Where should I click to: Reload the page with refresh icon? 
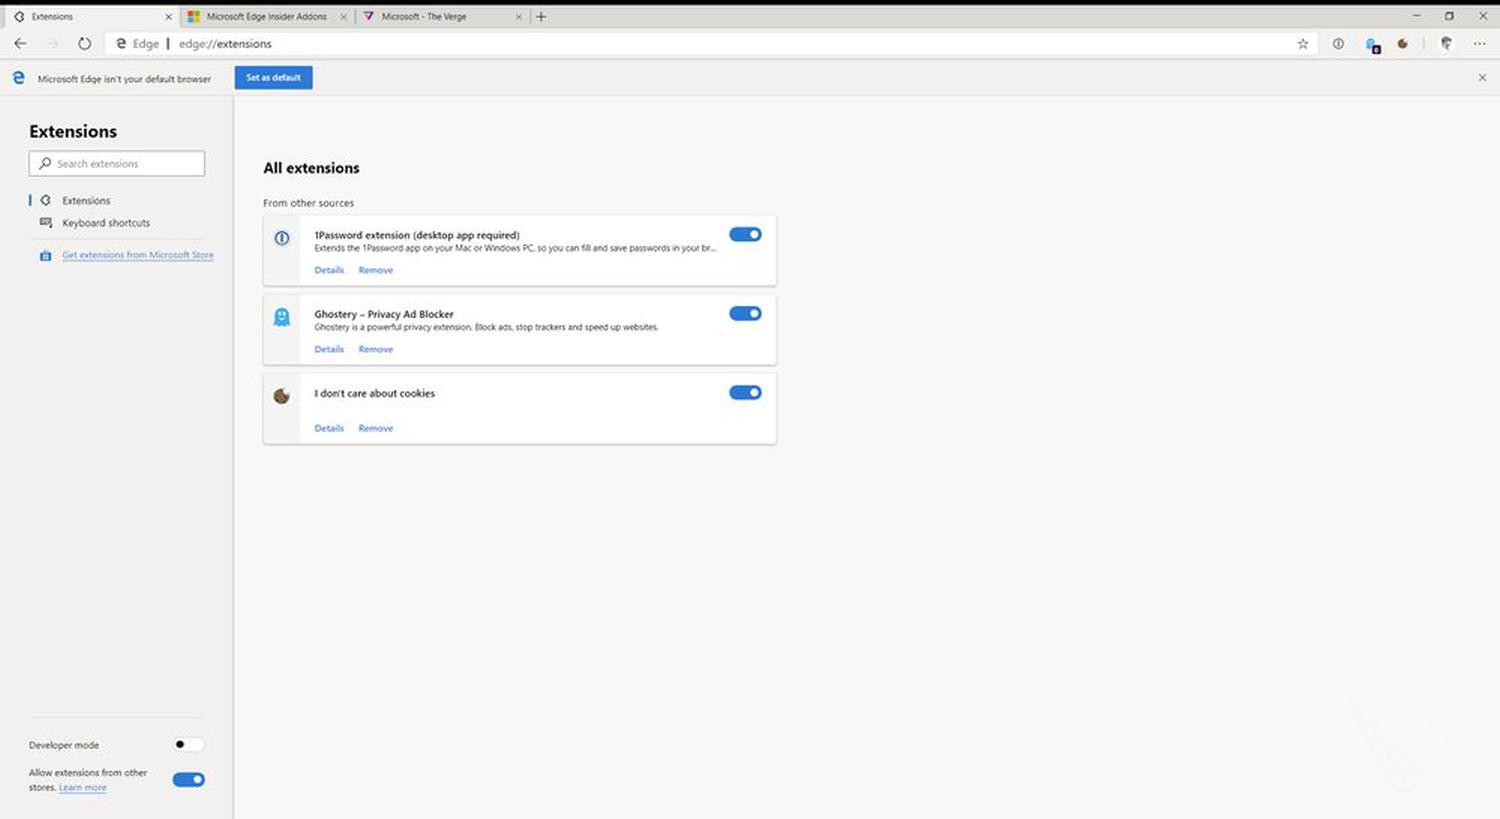click(84, 44)
